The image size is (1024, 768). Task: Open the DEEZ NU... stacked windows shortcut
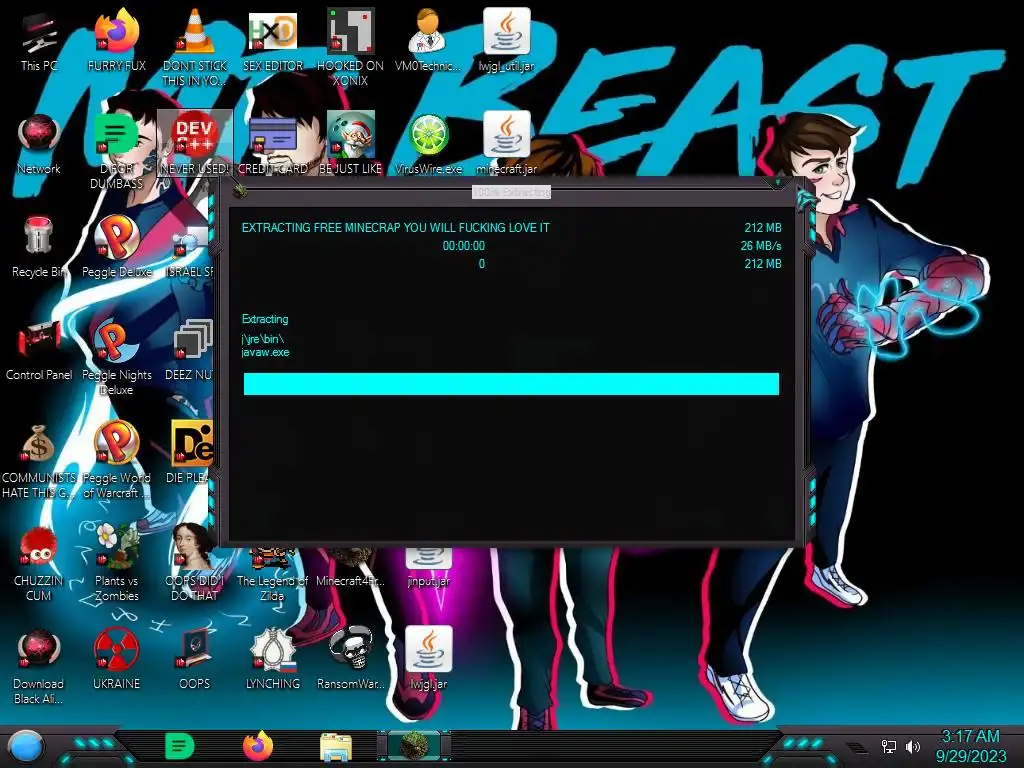point(189,351)
